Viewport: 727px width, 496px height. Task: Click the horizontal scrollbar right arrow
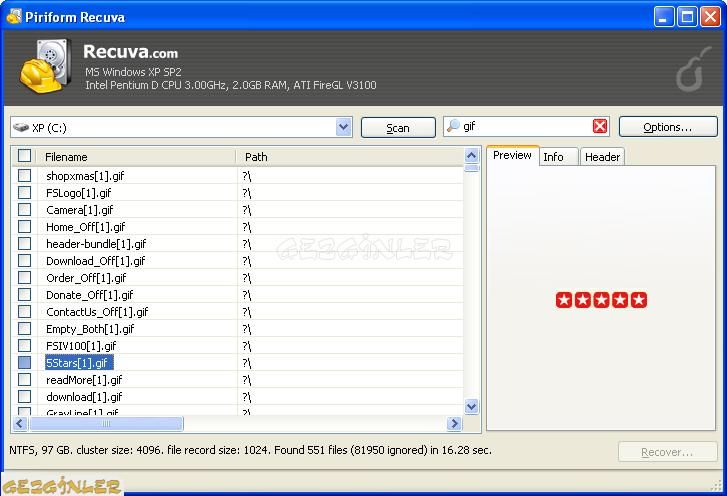(x=454, y=423)
